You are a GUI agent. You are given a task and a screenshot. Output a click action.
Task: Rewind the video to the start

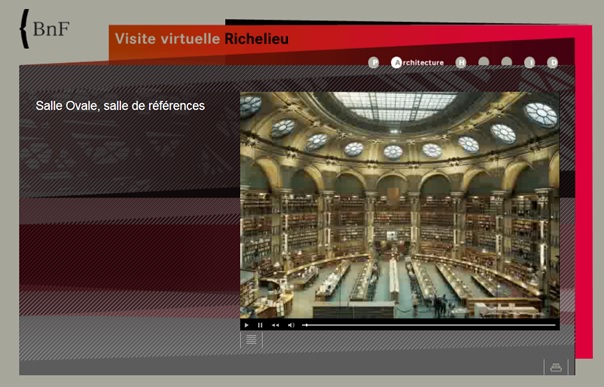coord(275,325)
